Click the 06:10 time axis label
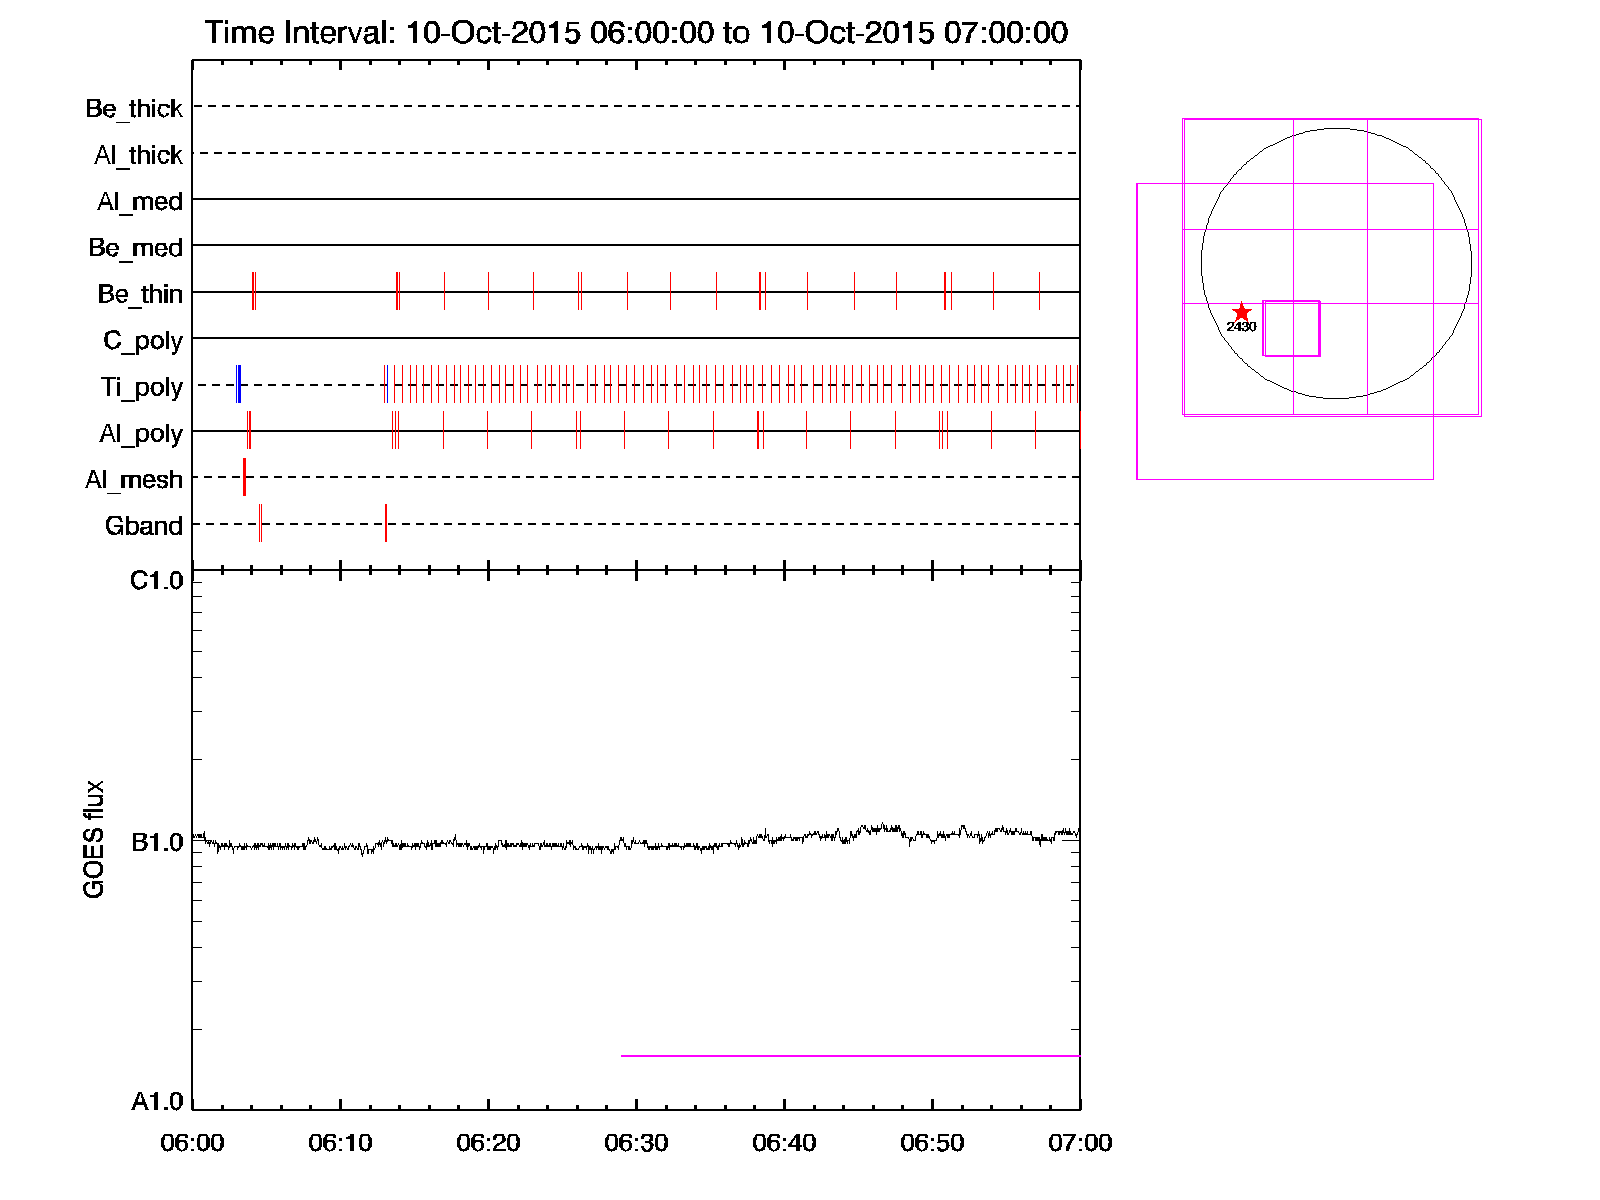 click(x=340, y=1143)
